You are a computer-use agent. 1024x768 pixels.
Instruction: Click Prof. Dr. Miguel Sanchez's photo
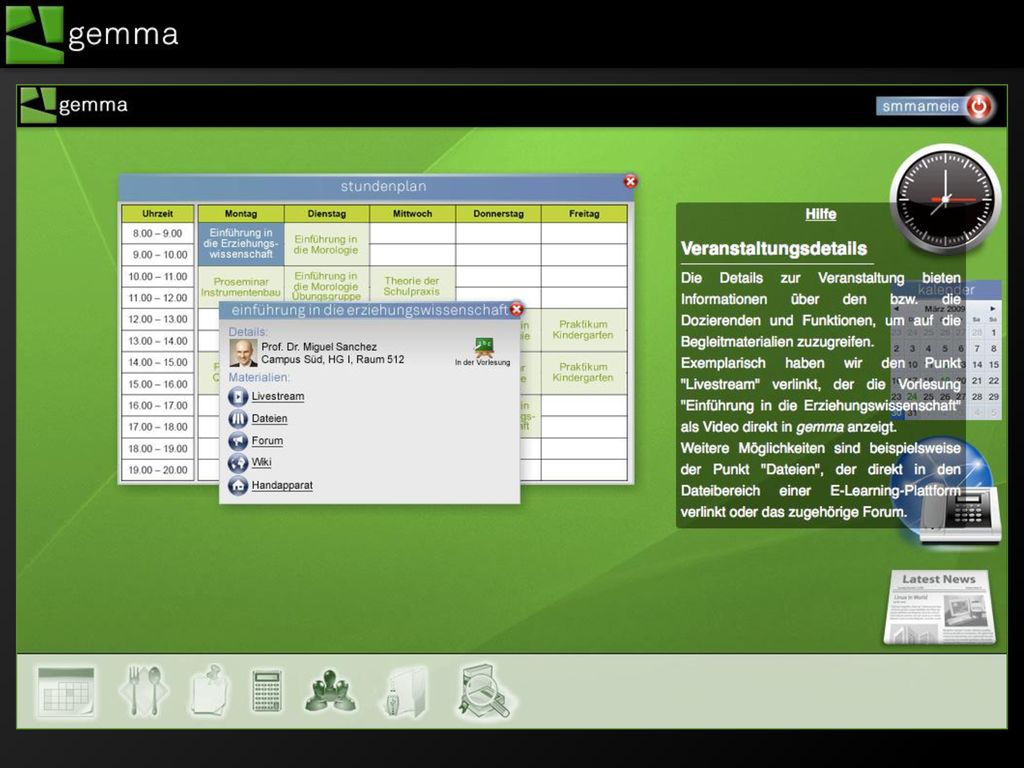click(x=243, y=353)
